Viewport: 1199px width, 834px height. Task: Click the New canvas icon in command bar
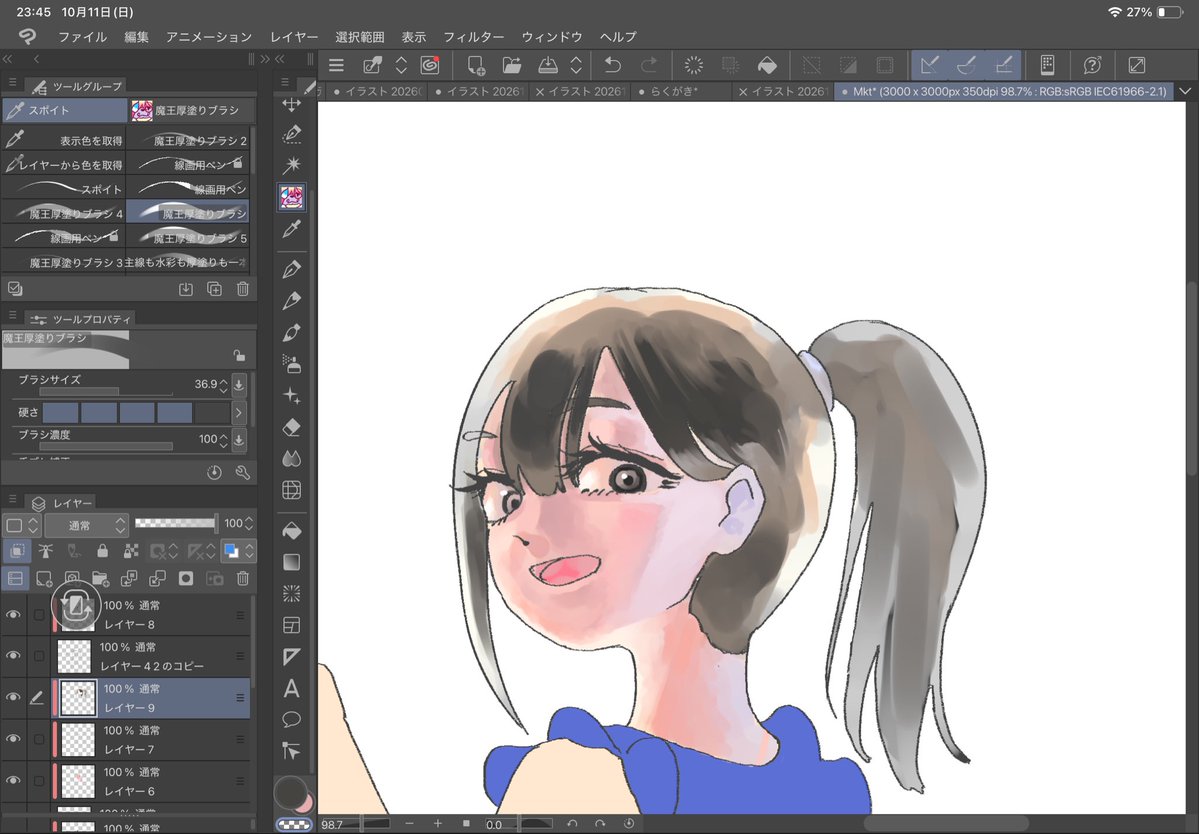pos(476,65)
